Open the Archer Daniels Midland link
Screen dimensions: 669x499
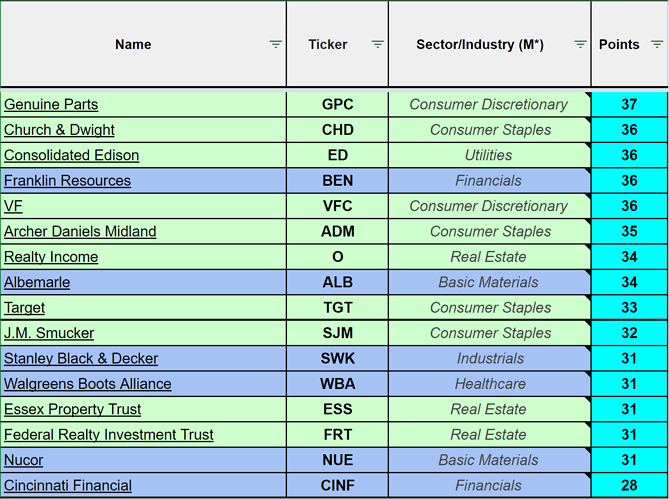(80, 231)
